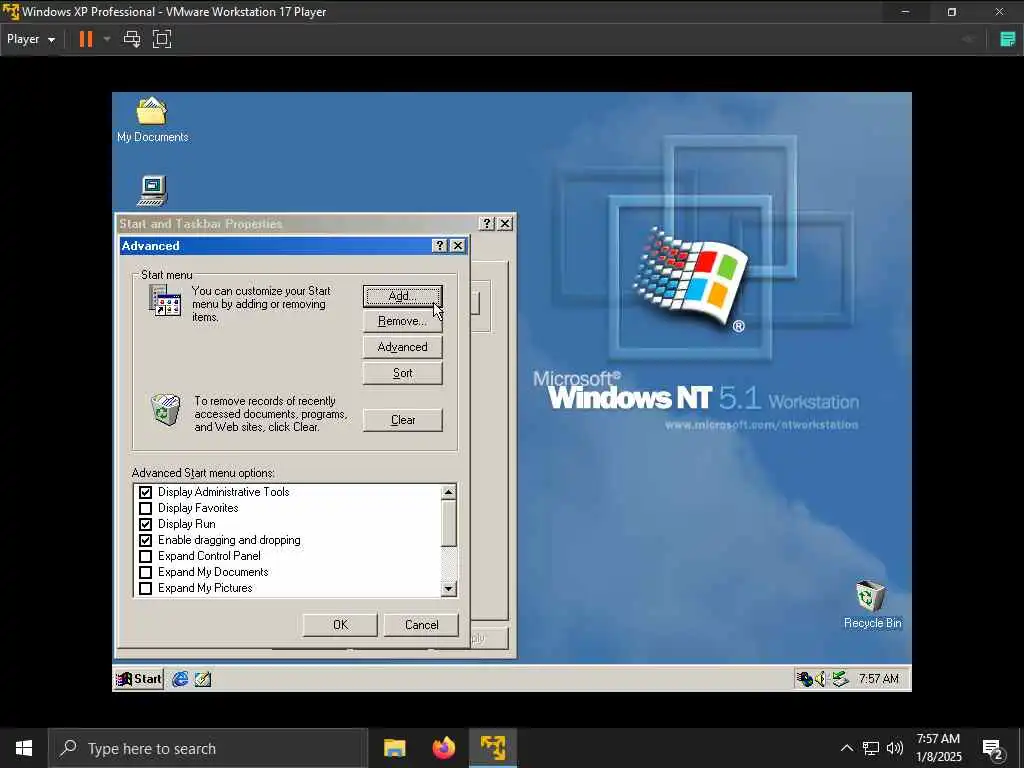
Task: Click VMware window title bar icon
Action: pyautogui.click(x=10, y=11)
